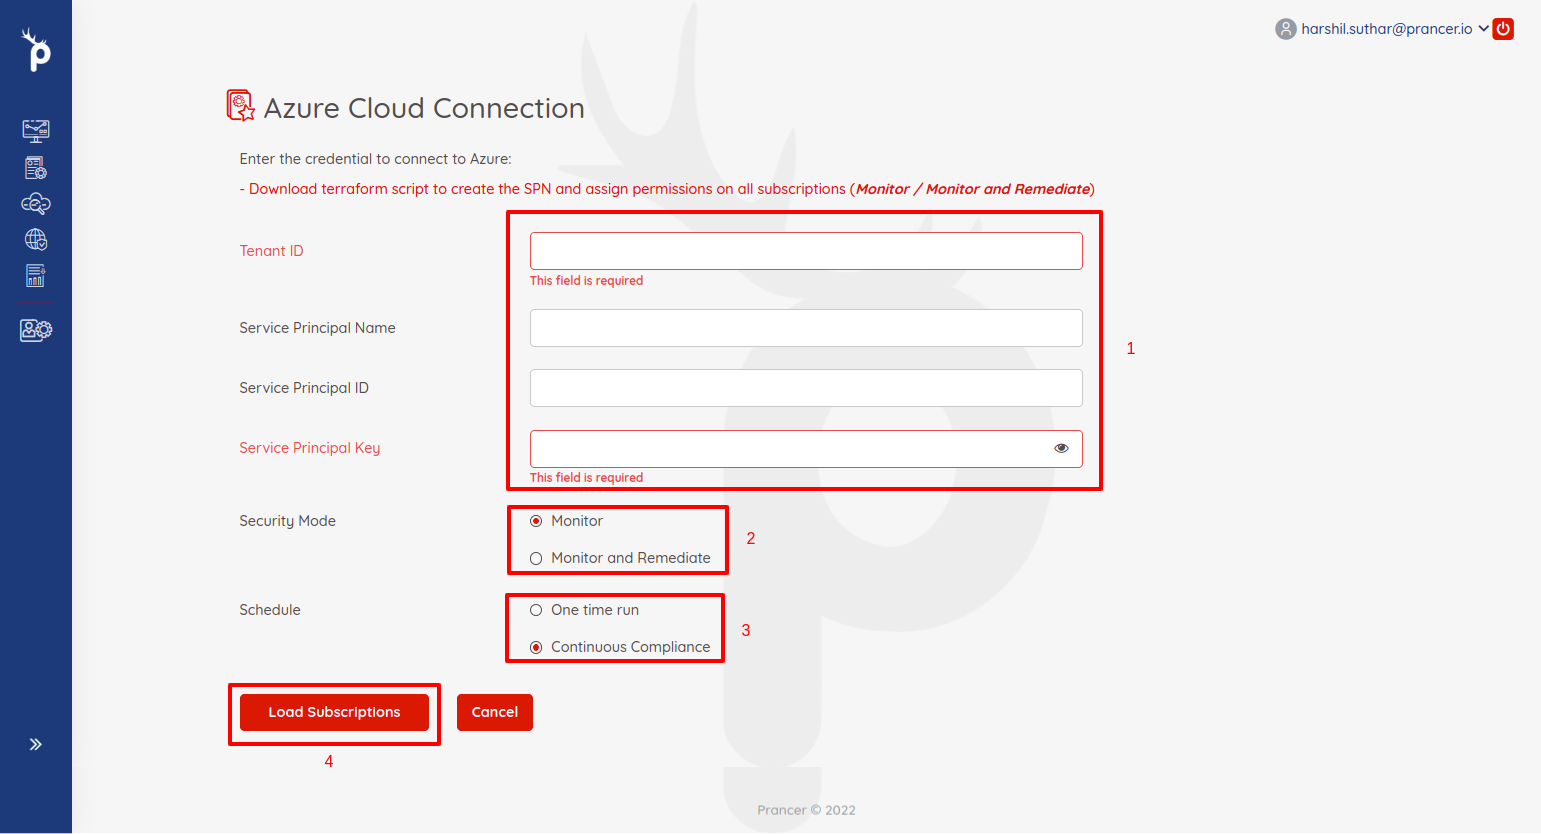Open the report chart sidebar icon
Viewport: 1541px width, 834px height.
pyautogui.click(x=36, y=276)
